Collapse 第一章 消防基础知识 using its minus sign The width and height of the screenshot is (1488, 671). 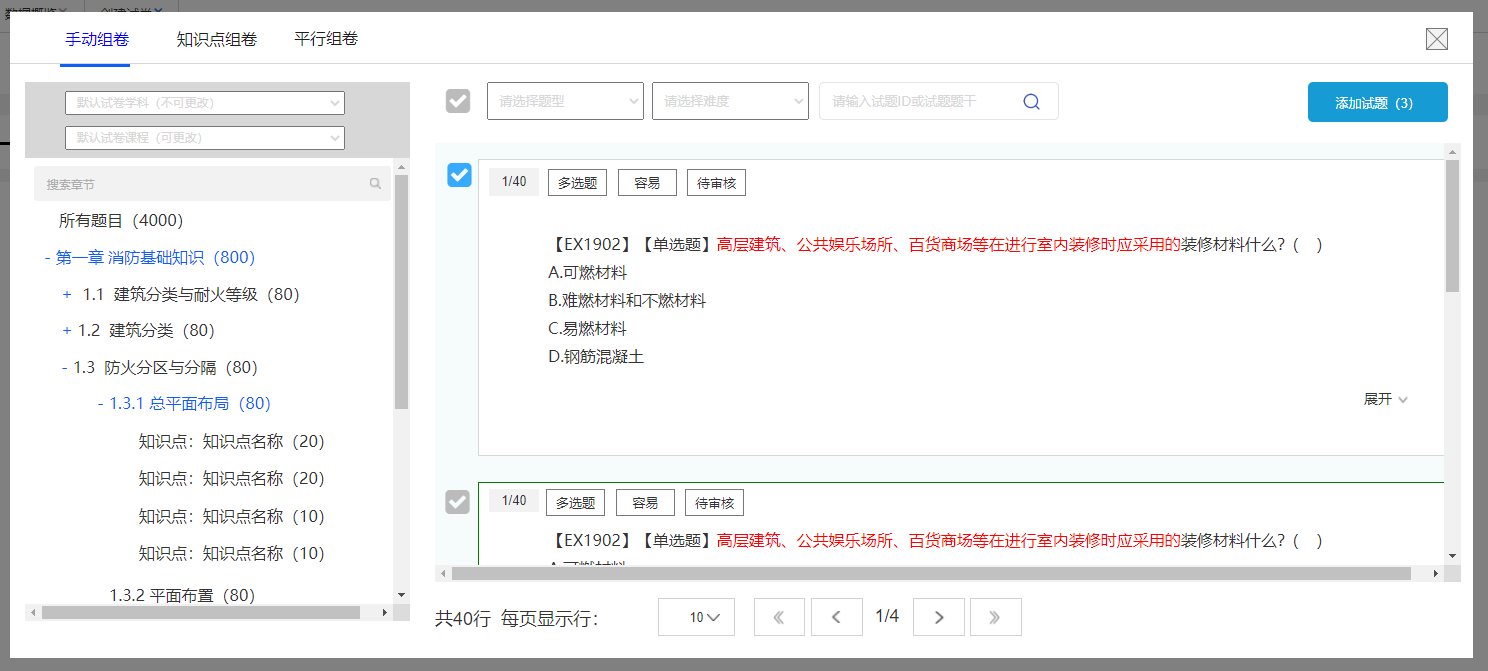pyautogui.click(x=48, y=258)
